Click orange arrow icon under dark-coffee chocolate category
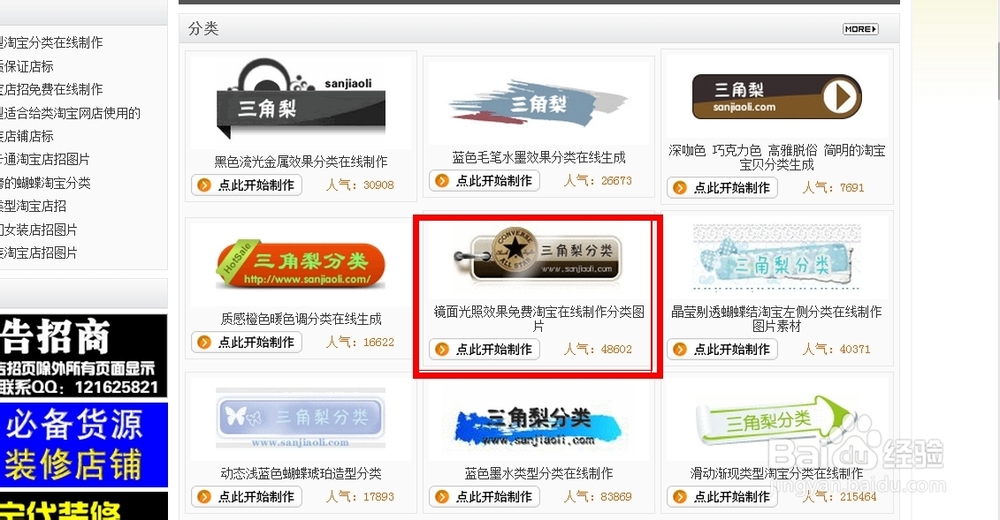 click(680, 188)
